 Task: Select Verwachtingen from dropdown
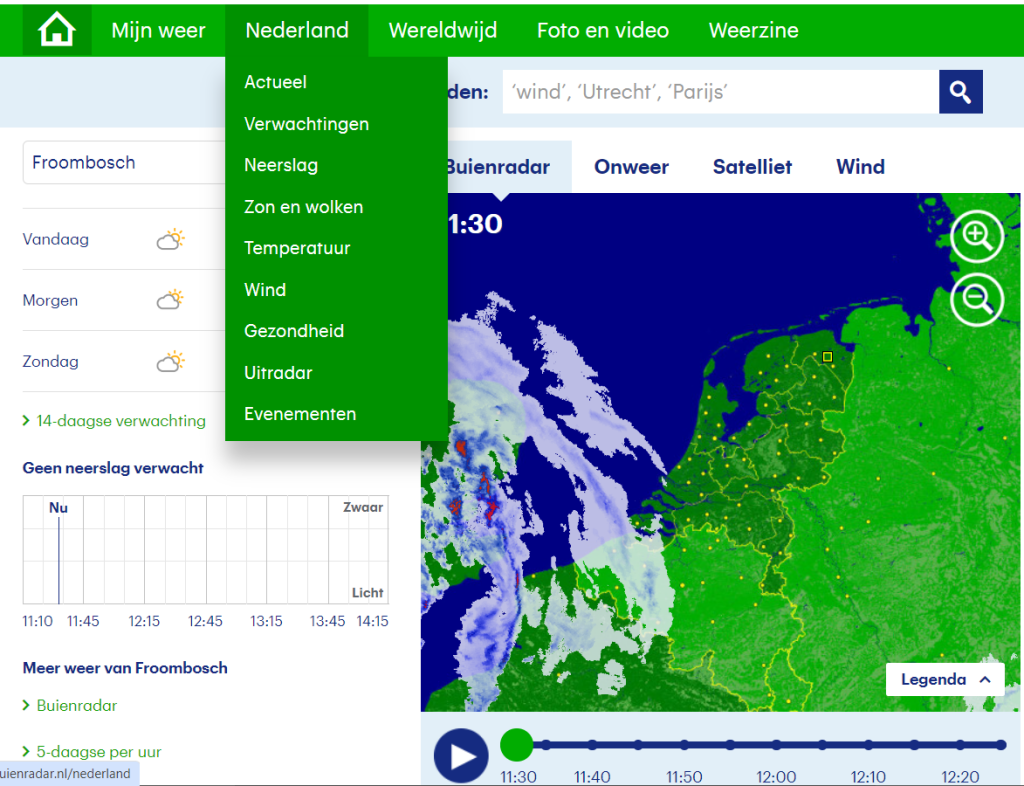pyautogui.click(x=306, y=124)
